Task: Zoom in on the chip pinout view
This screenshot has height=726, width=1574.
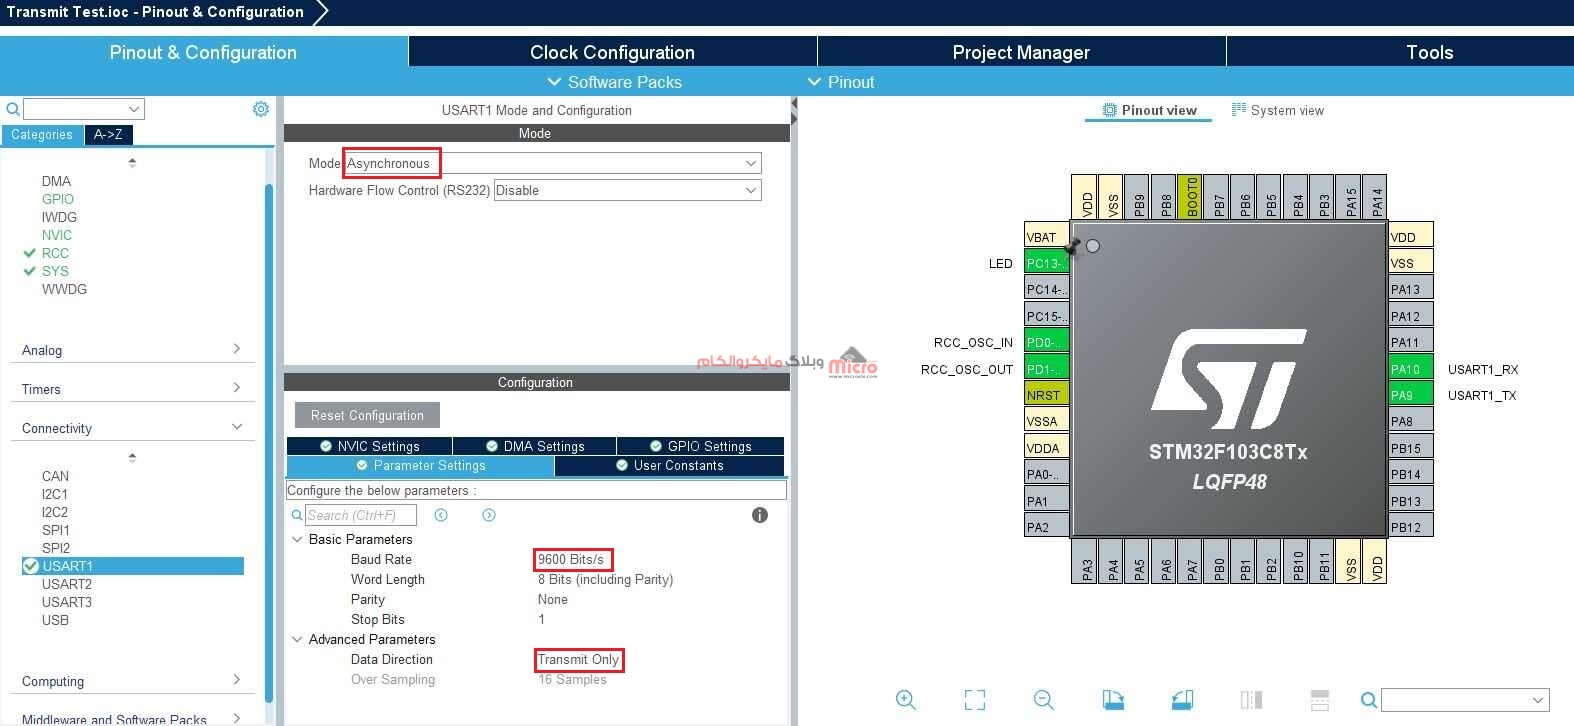Action: click(x=906, y=700)
